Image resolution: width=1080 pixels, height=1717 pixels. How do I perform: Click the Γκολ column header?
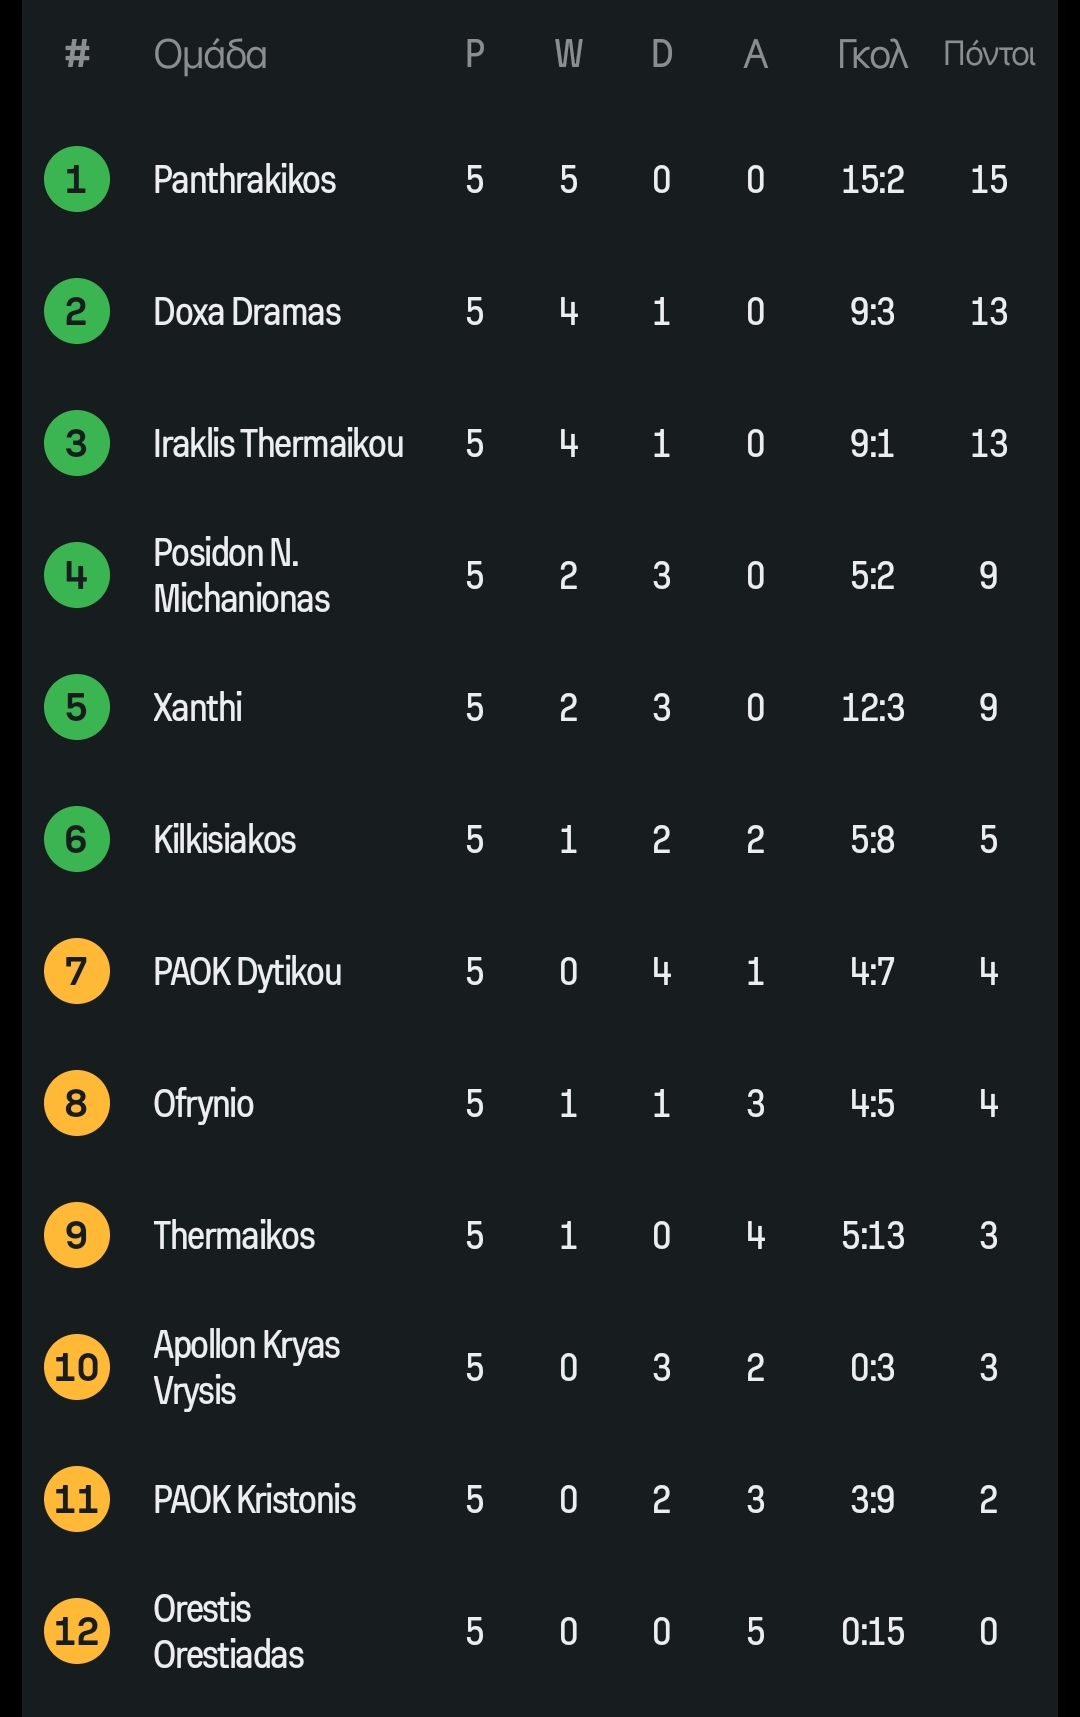pos(872,54)
